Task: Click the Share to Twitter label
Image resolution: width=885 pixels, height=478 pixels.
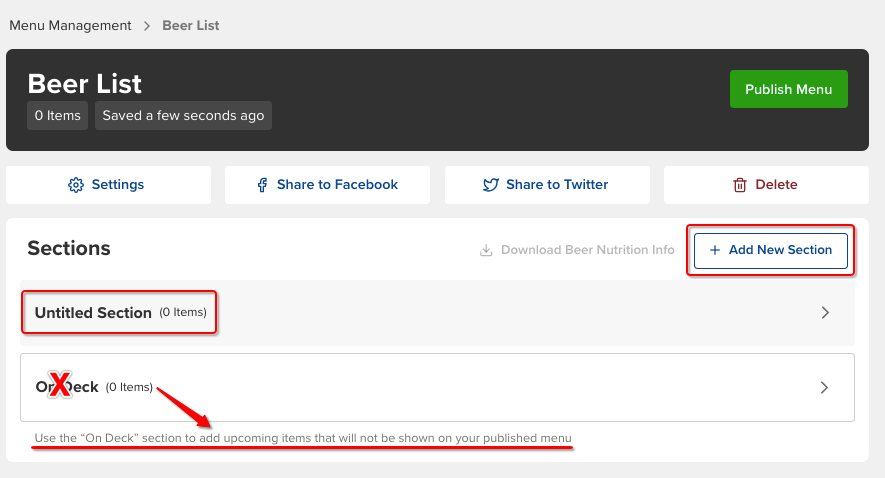Action: pyautogui.click(x=557, y=185)
